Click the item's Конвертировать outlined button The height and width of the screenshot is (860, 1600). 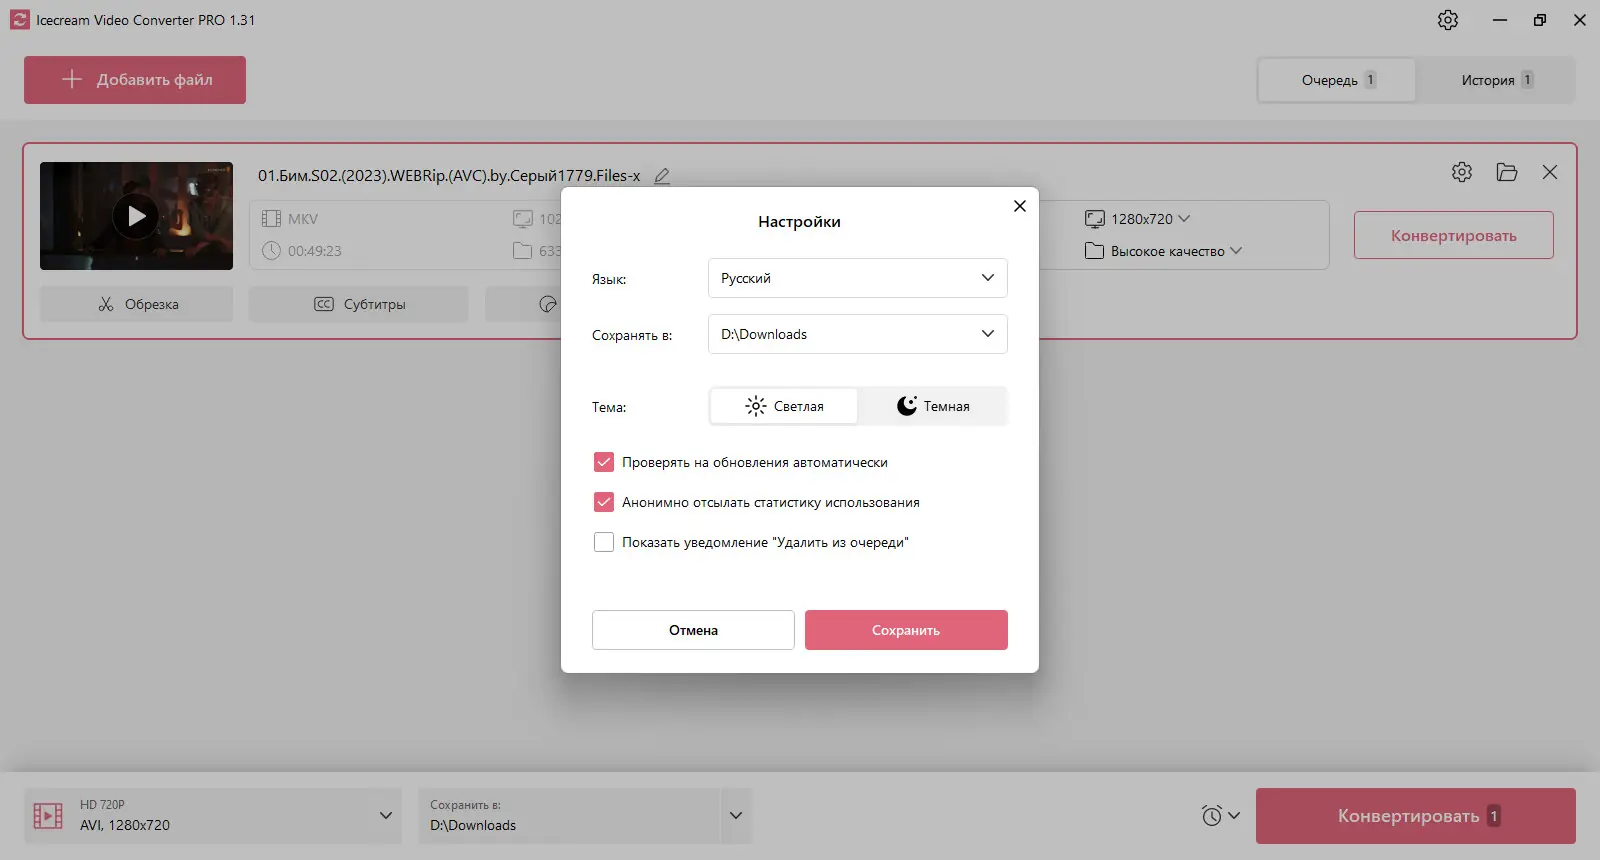pyautogui.click(x=1453, y=235)
